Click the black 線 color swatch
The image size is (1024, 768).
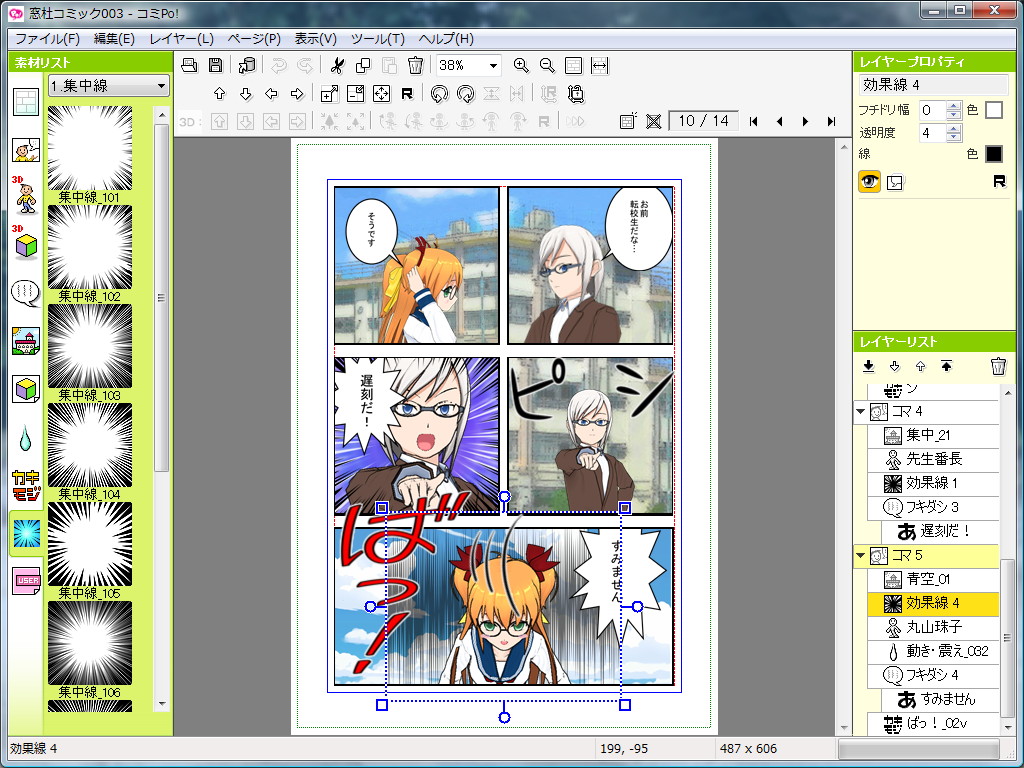click(993, 153)
